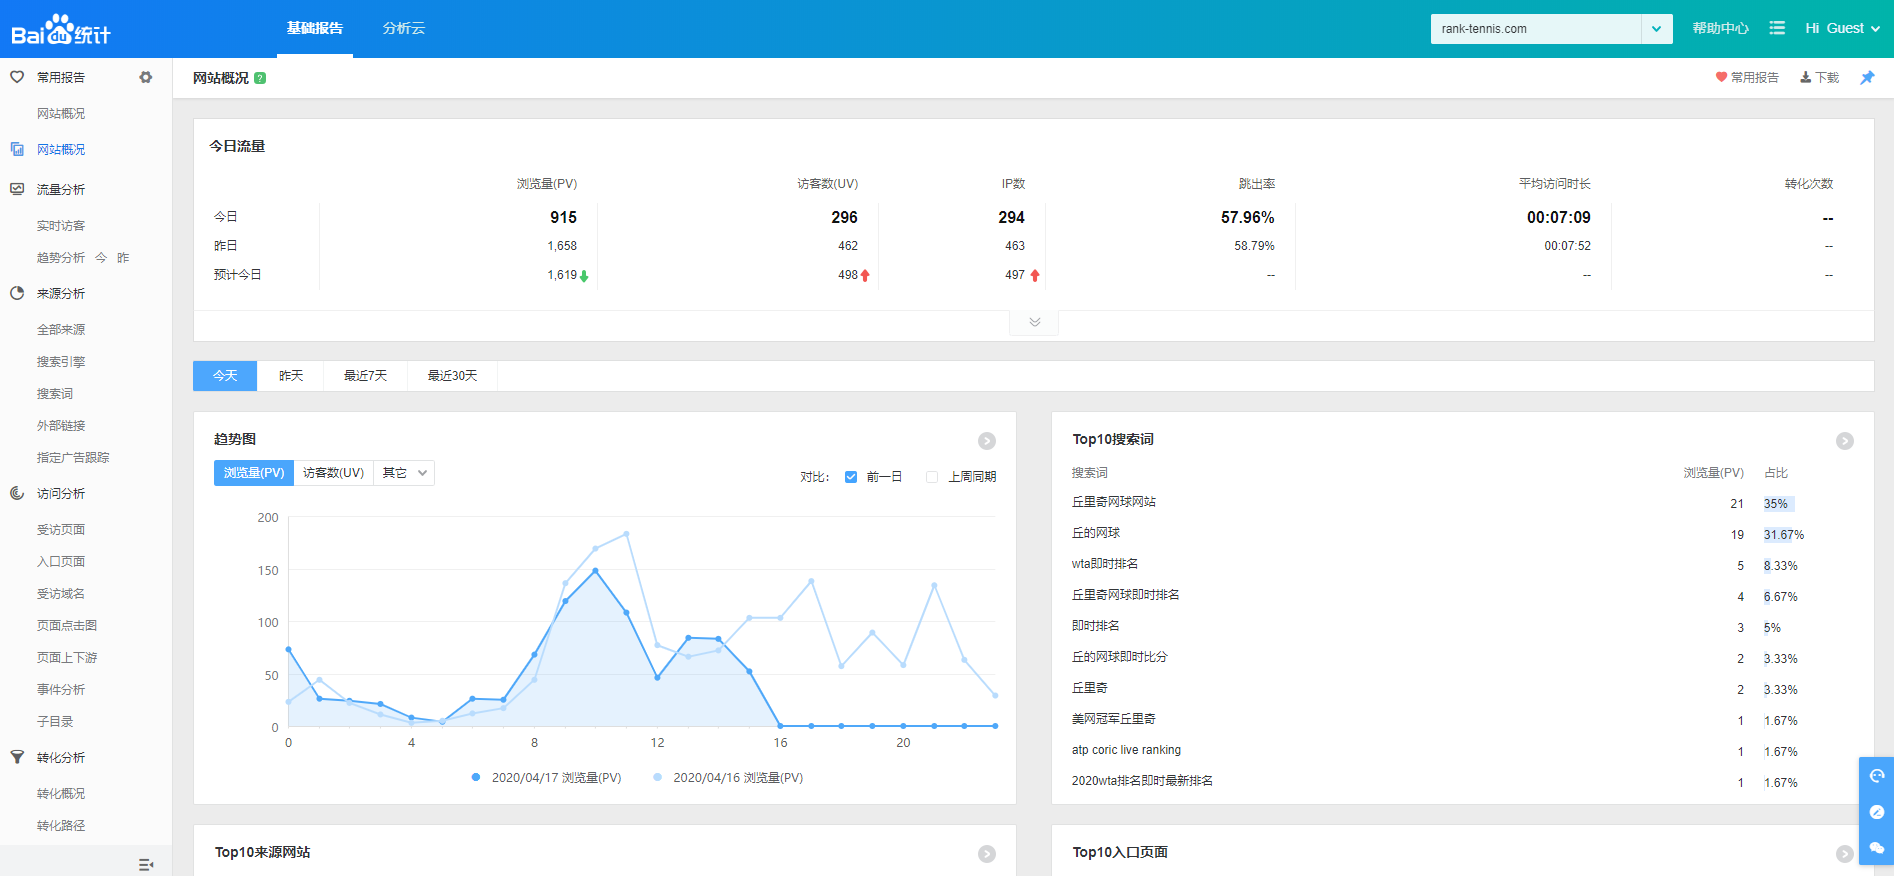Click the red up arrow beside 497
This screenshot has width=1894, height=876.
1035,275
